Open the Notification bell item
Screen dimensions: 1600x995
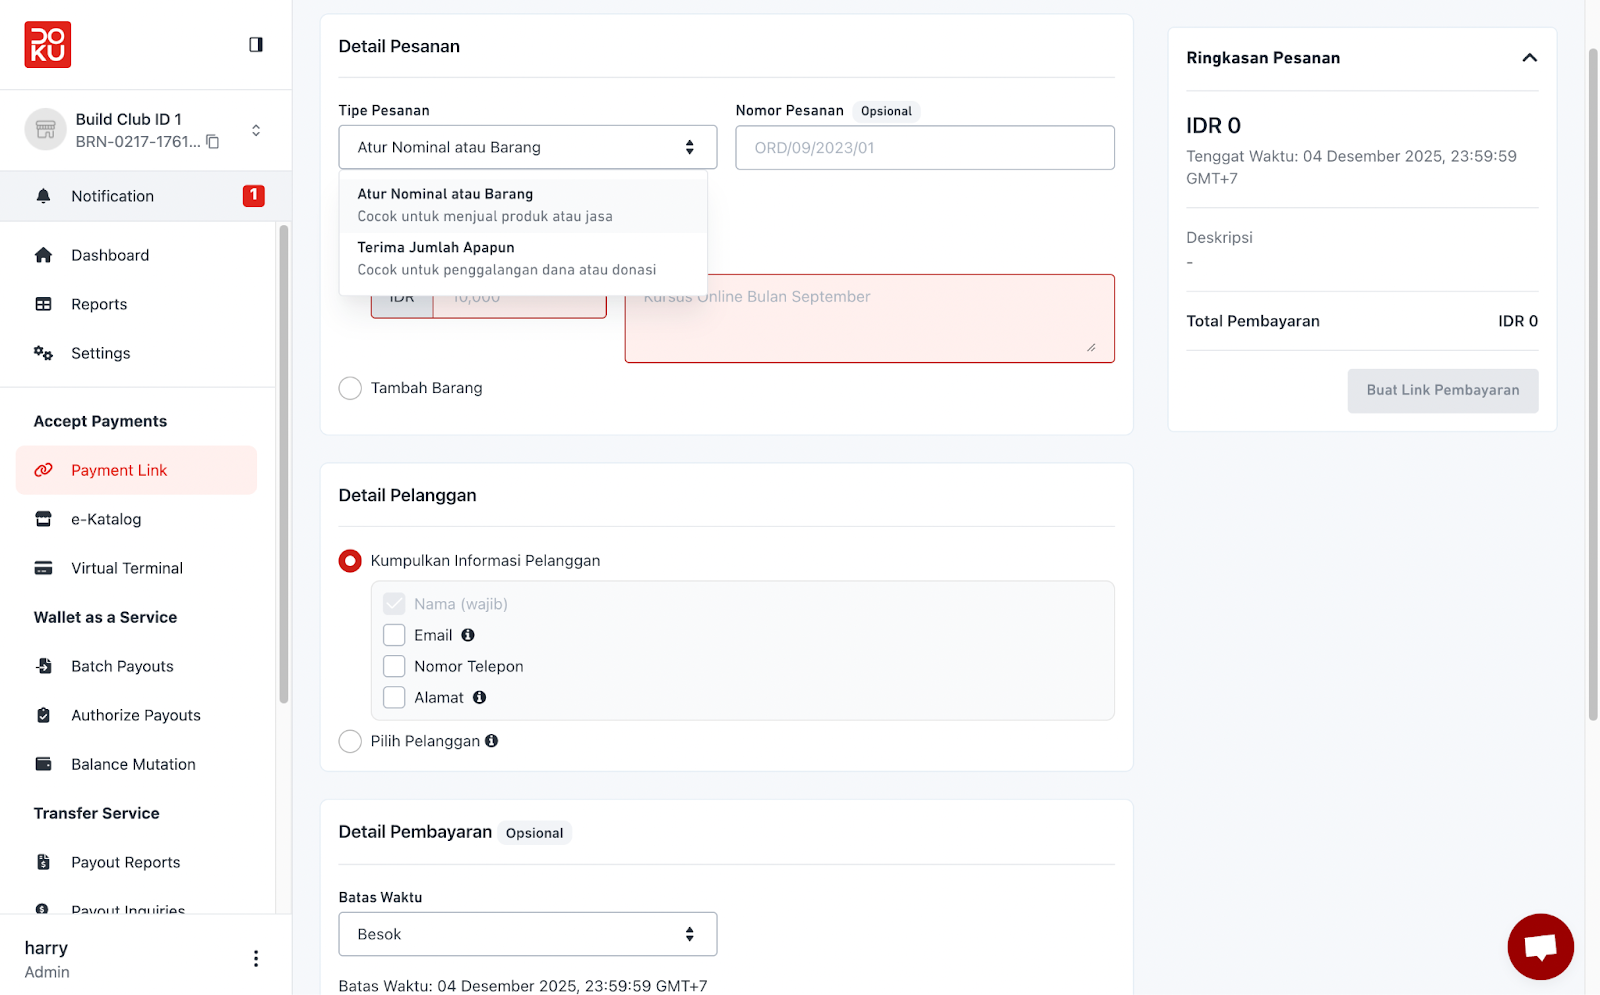pos(146,196)
